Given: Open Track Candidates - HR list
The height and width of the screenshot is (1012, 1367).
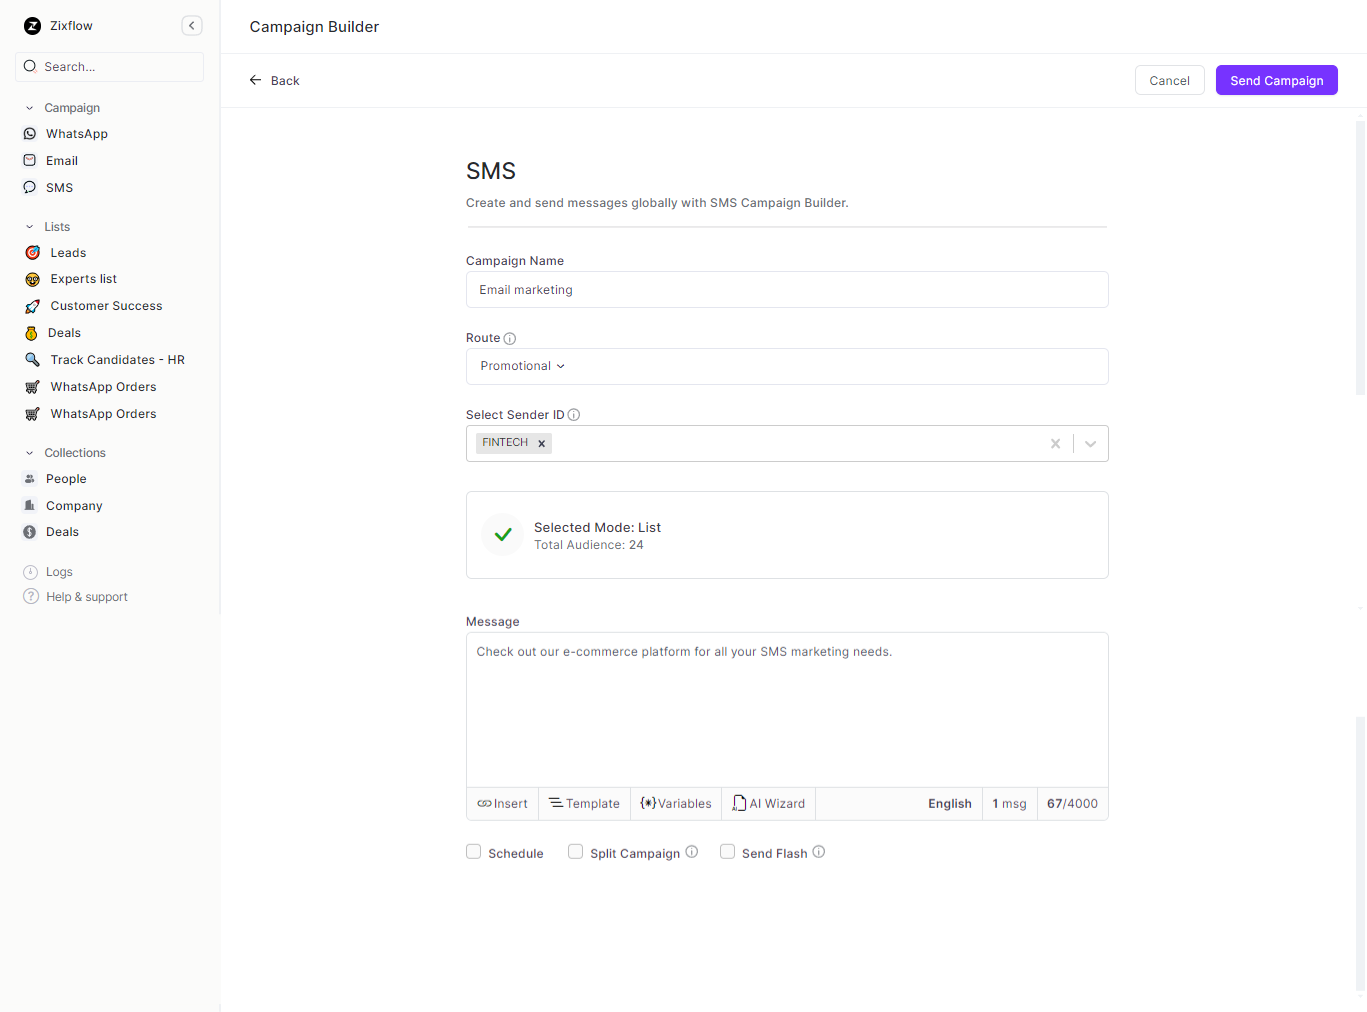Looking at the screenshot, I should [x=118, y=360].
